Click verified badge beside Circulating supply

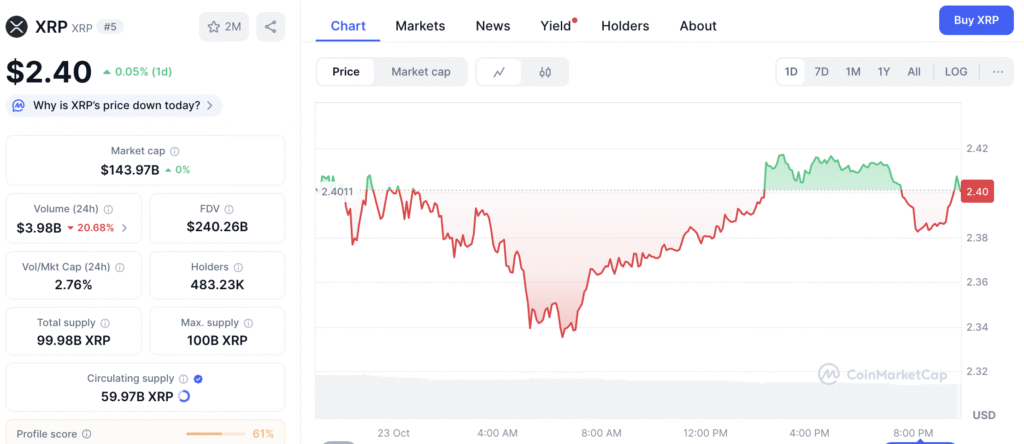click(x=198, y=379)
